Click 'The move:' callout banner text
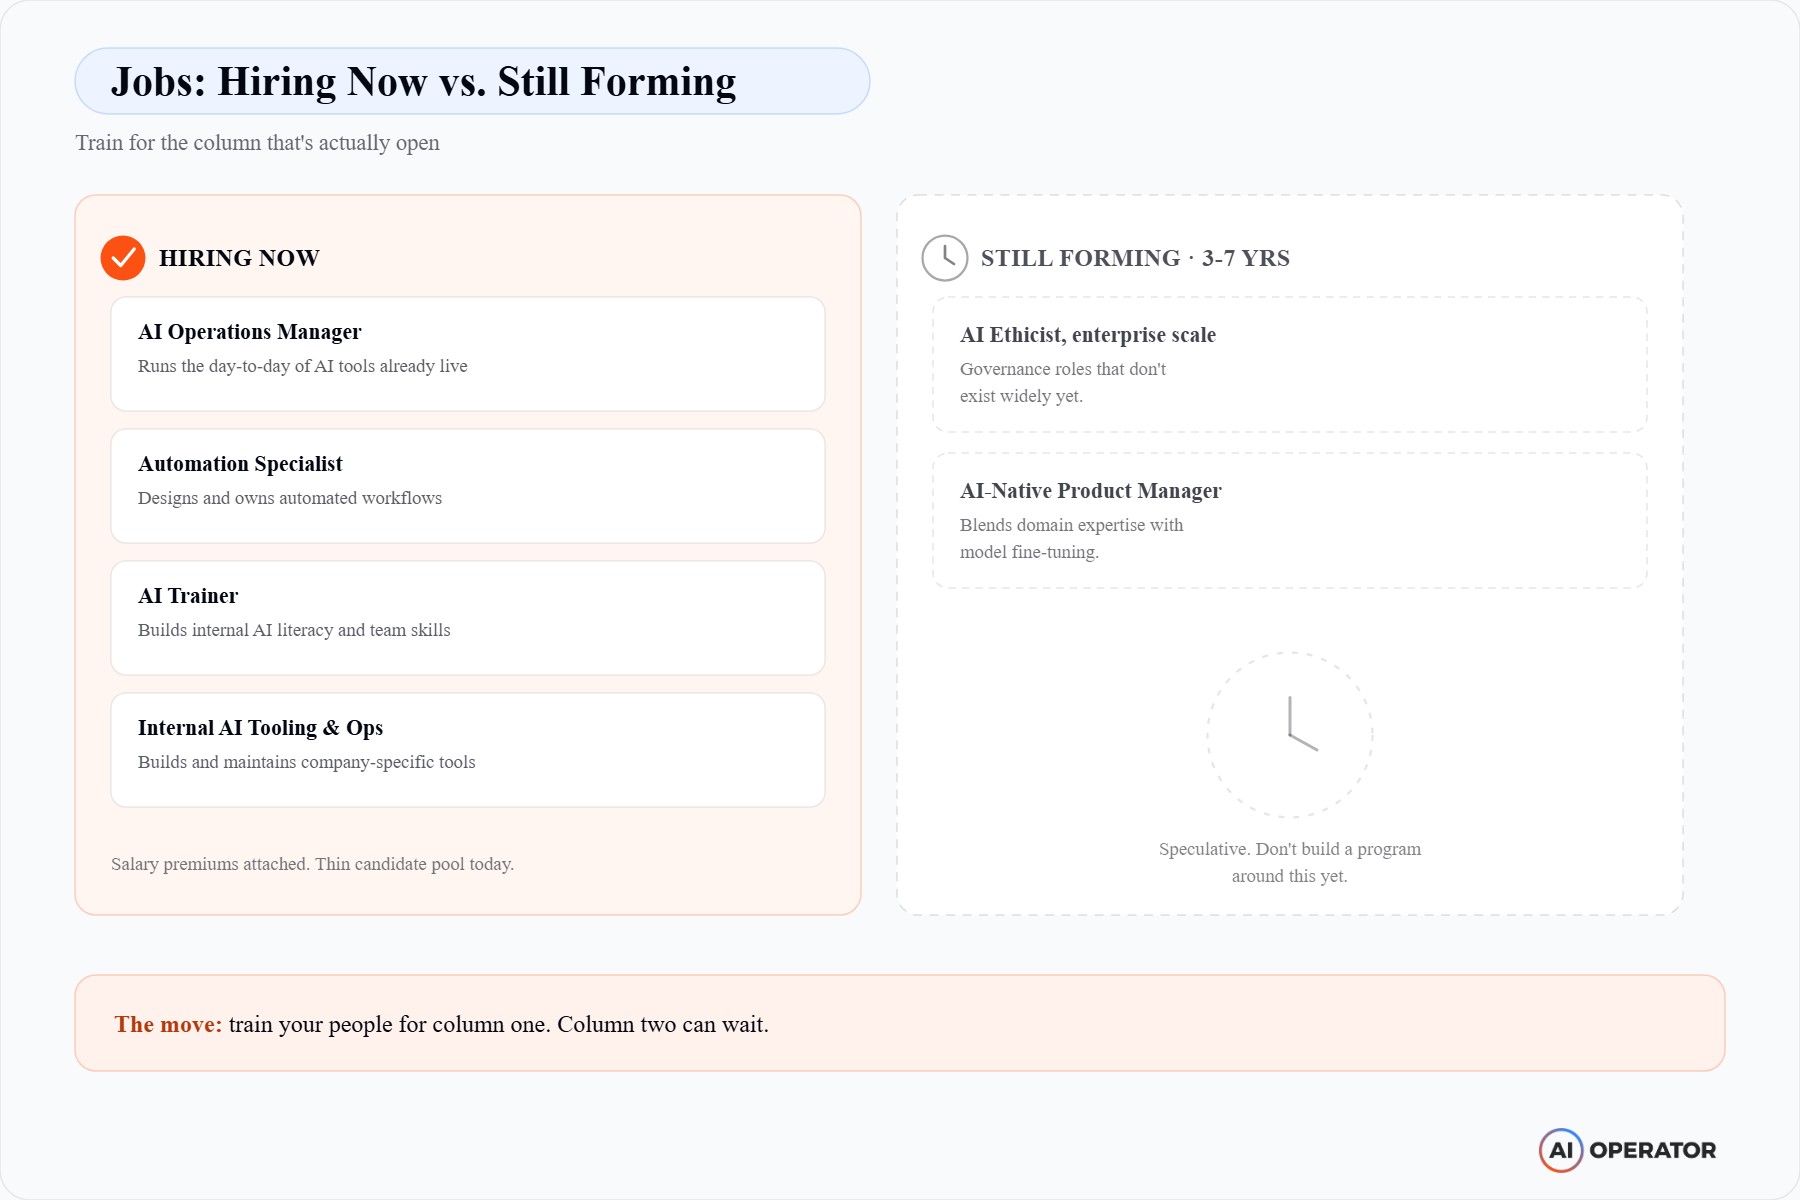This screenshot has height=1200, width=1800. coord(442,1024)
